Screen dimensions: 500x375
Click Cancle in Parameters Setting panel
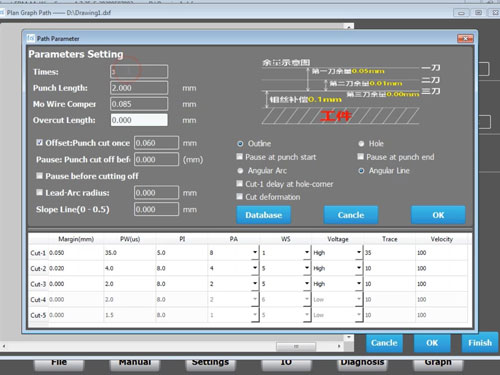351,215
